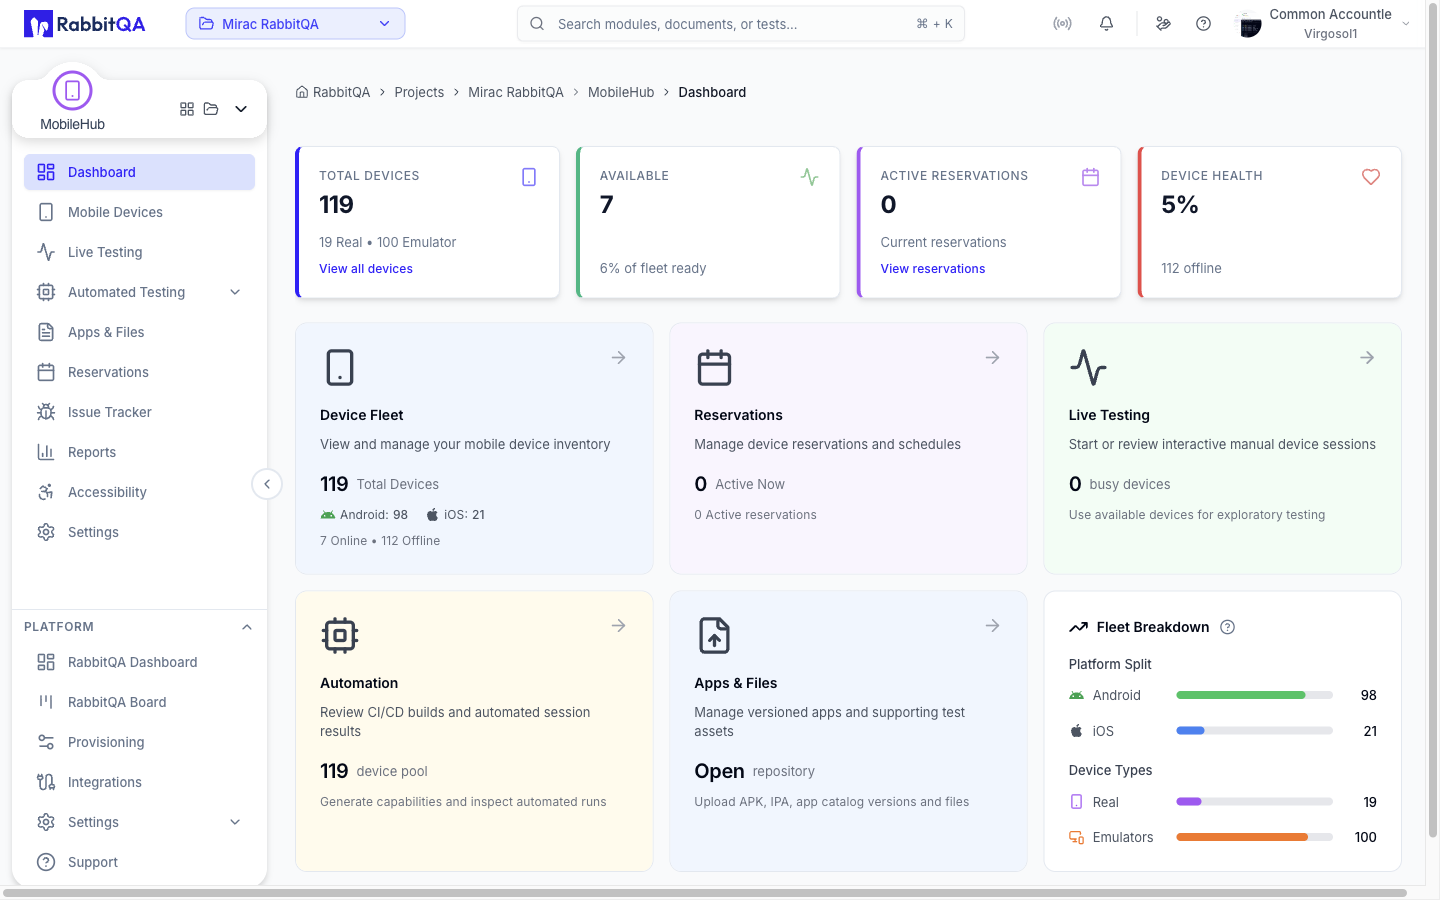Viewport: 1440px width, 900px height.
Task: Click MobileHub breadcrumb
Action: 621,92
